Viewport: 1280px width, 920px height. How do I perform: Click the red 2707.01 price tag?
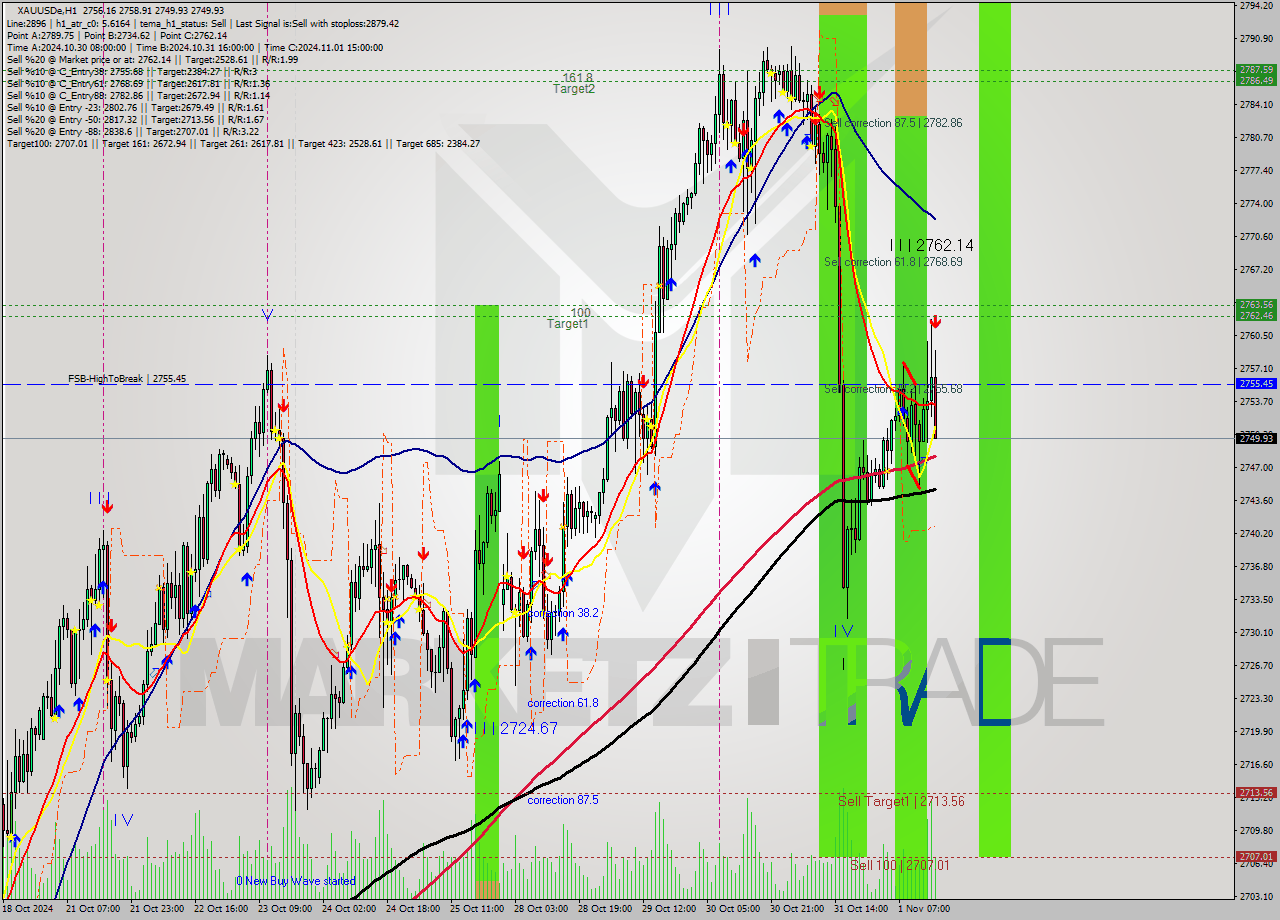pyautogui.click(x=1256, y=856)
